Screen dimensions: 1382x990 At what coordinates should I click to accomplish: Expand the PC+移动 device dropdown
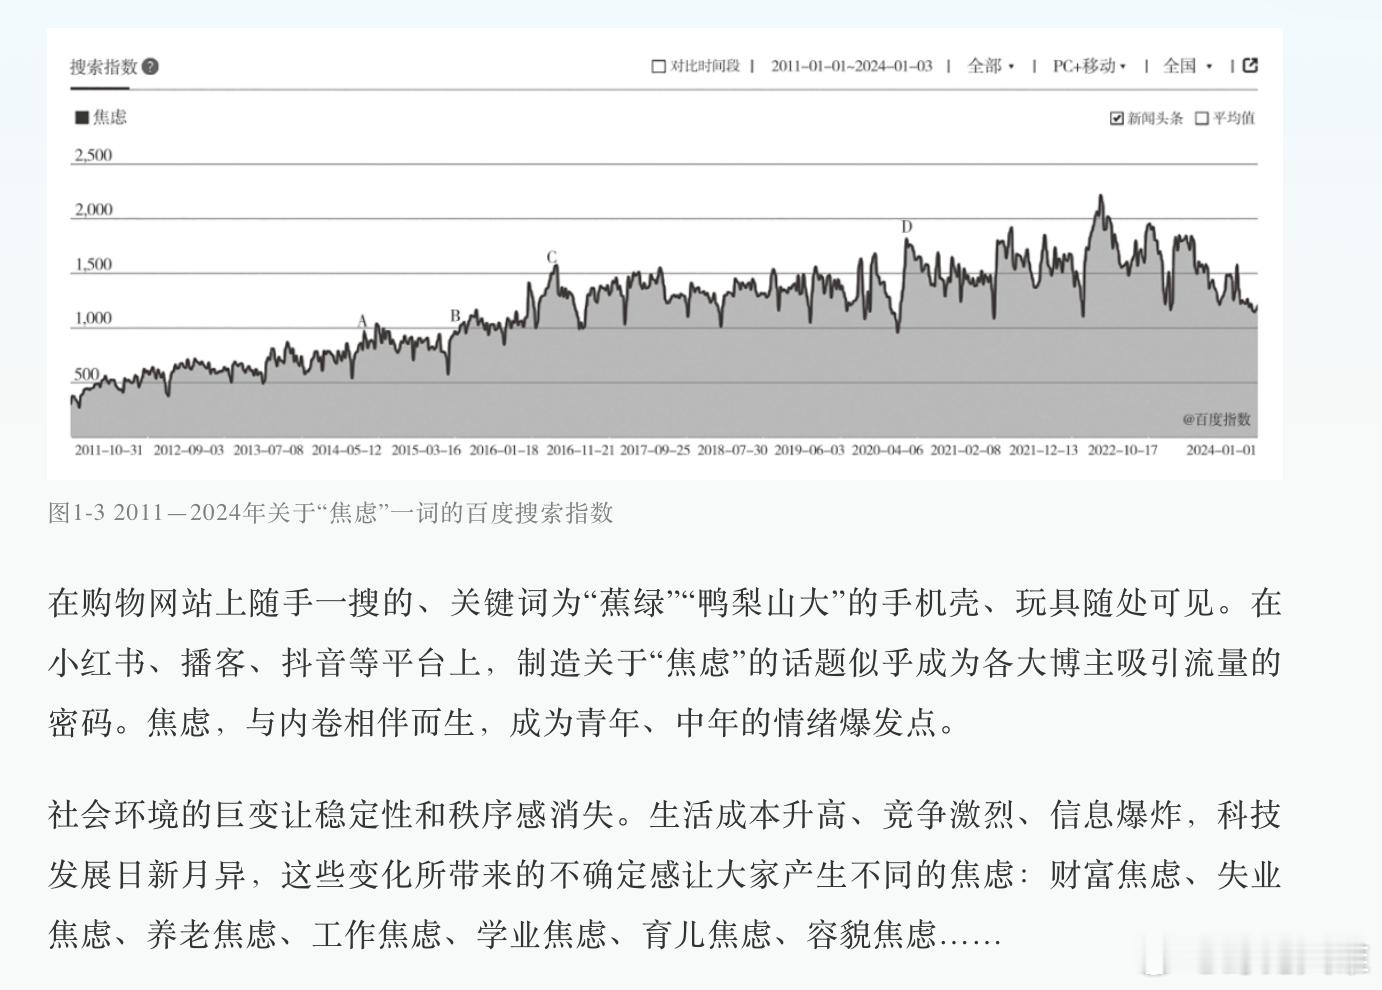pyautogui.click(x=1089, y=66)
